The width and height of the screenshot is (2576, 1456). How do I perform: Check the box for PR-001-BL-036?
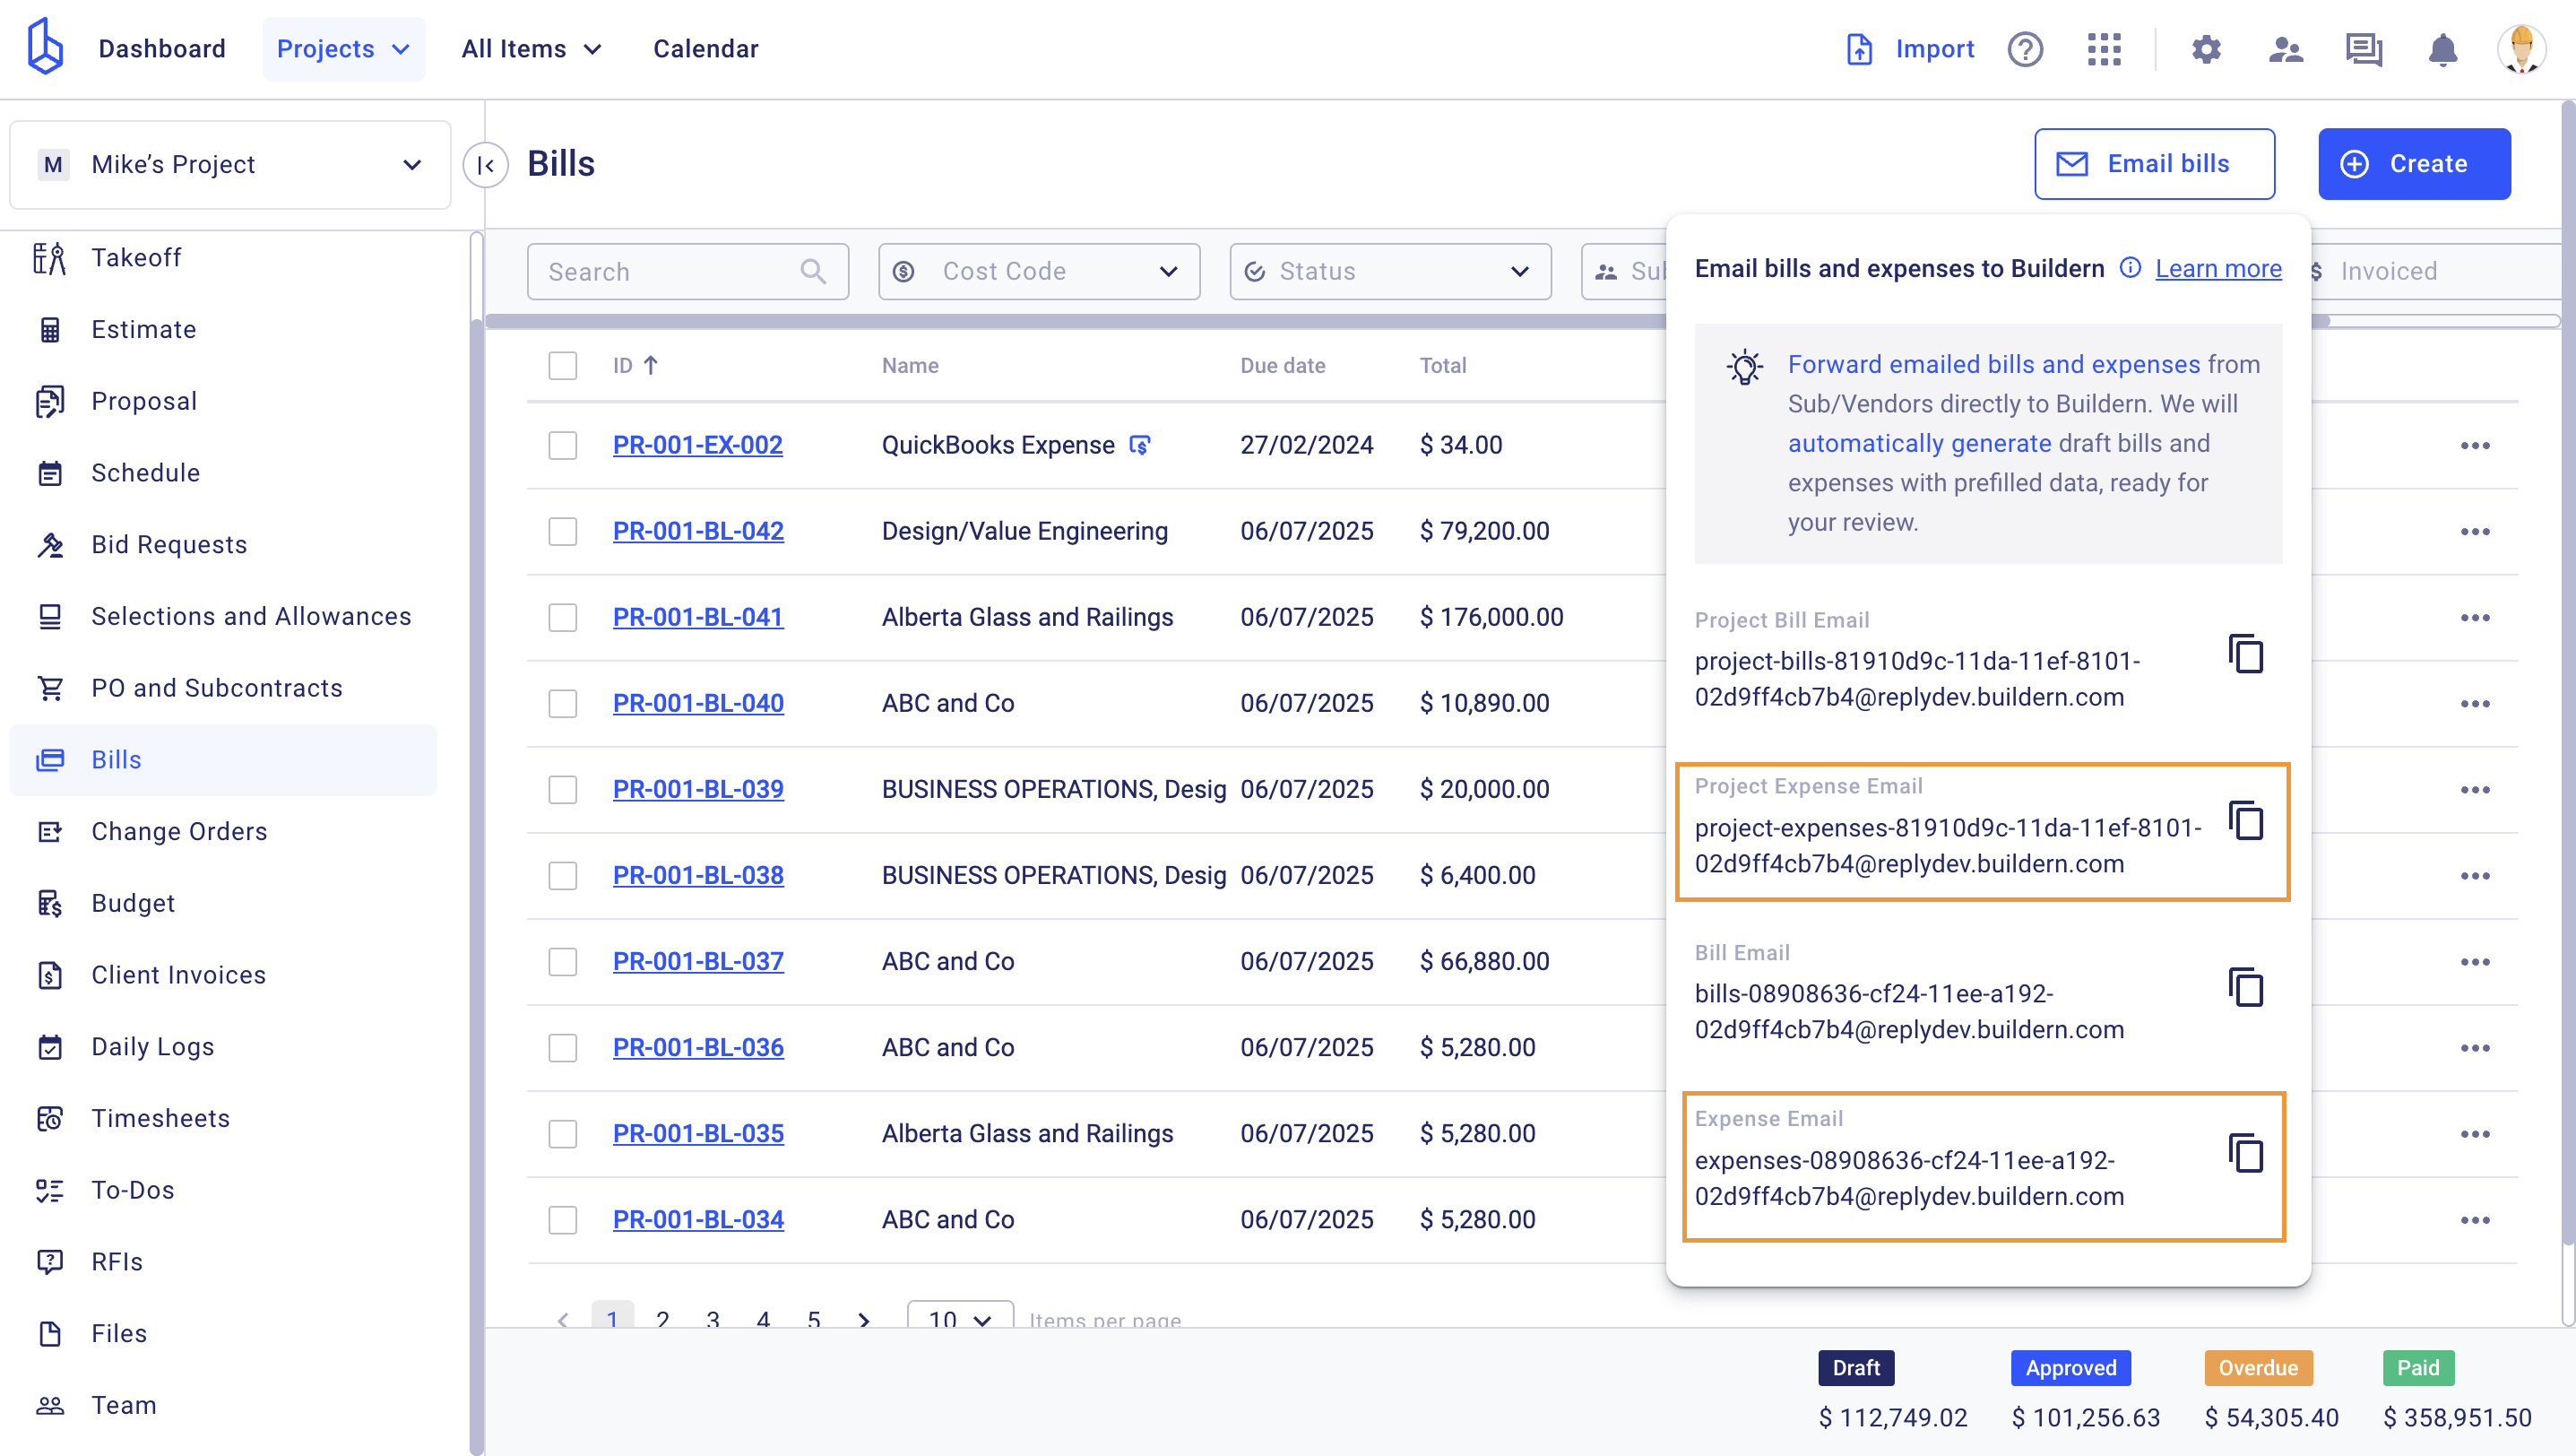point(563,1048)
